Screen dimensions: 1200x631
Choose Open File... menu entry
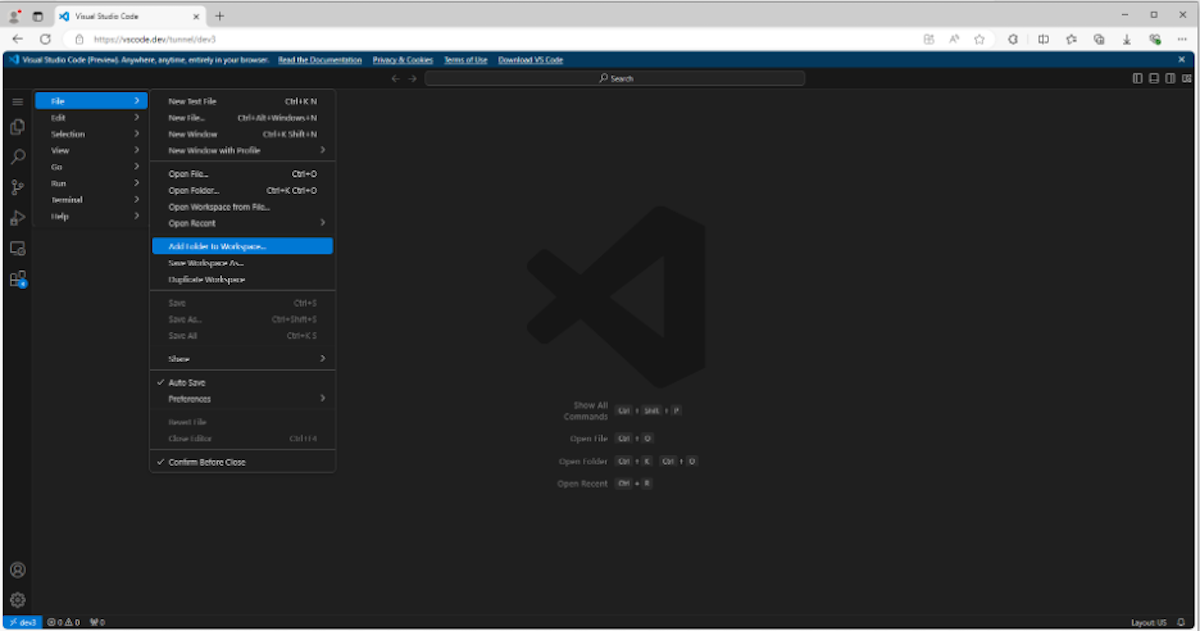click(242, 174)
